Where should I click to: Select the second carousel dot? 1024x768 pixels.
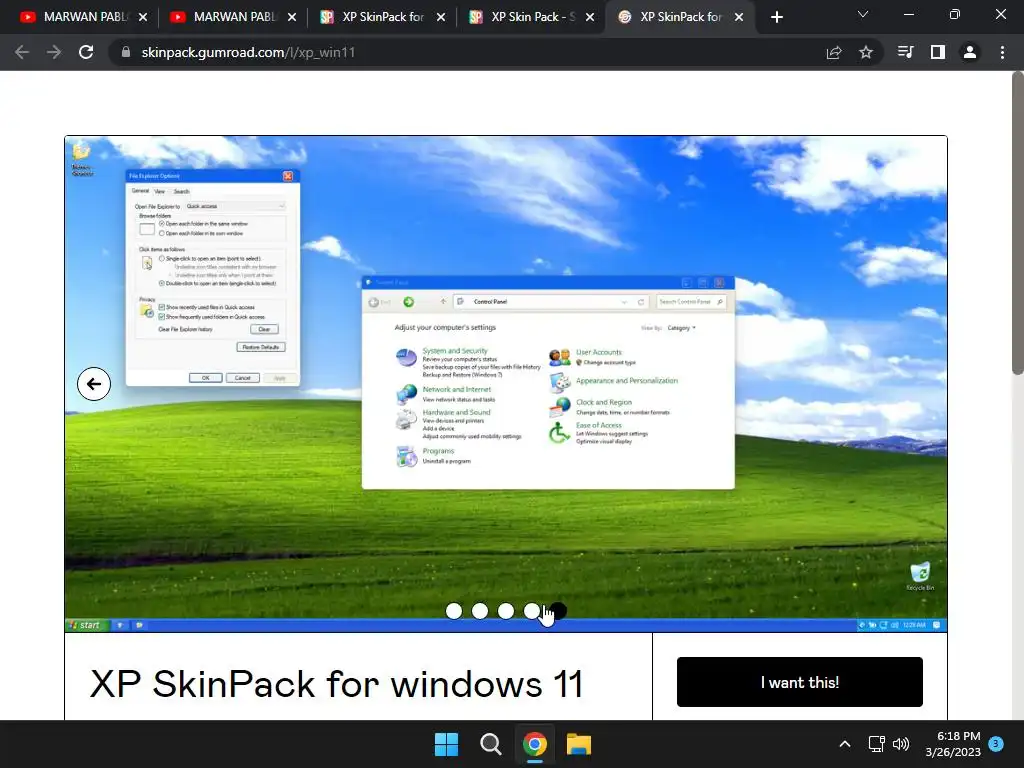click(x=480, y=611)
